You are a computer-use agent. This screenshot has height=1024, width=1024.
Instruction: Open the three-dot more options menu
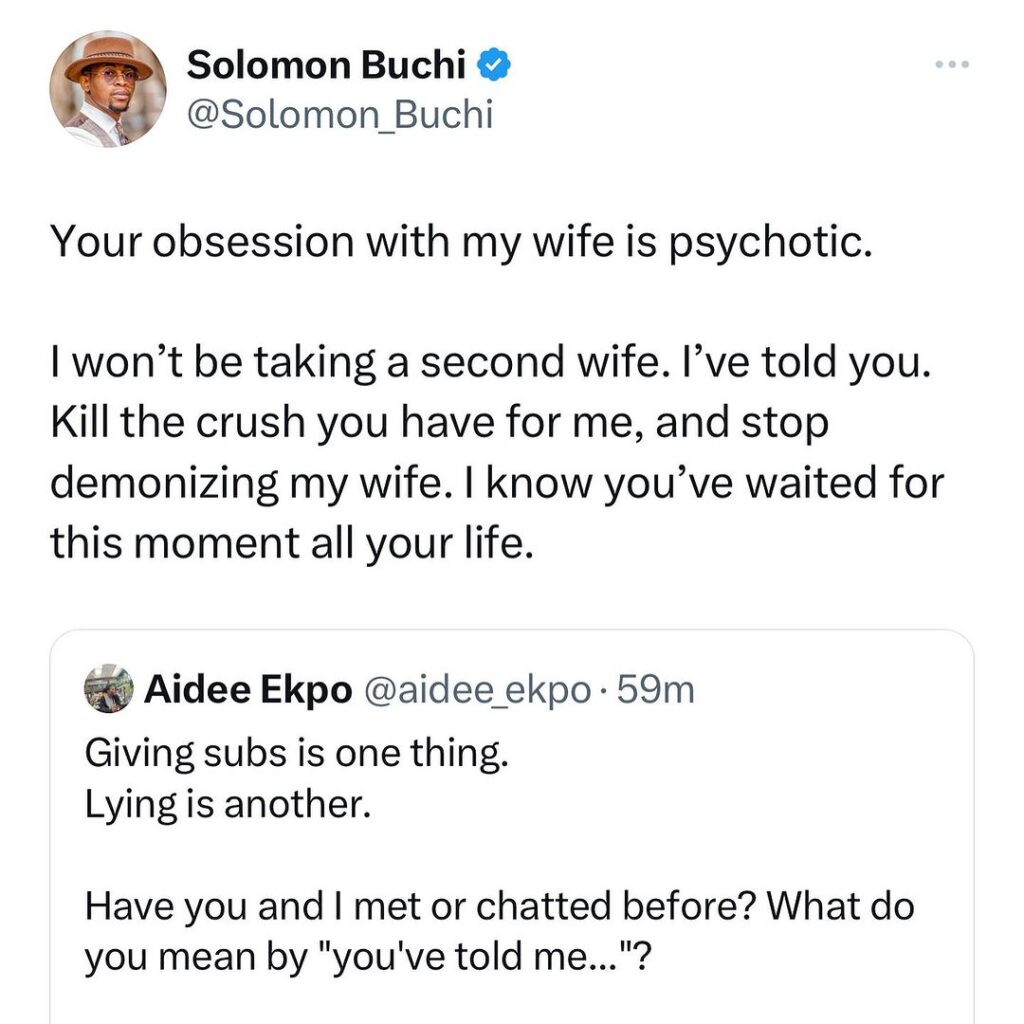pyautogui.click(x=951, y=66)
